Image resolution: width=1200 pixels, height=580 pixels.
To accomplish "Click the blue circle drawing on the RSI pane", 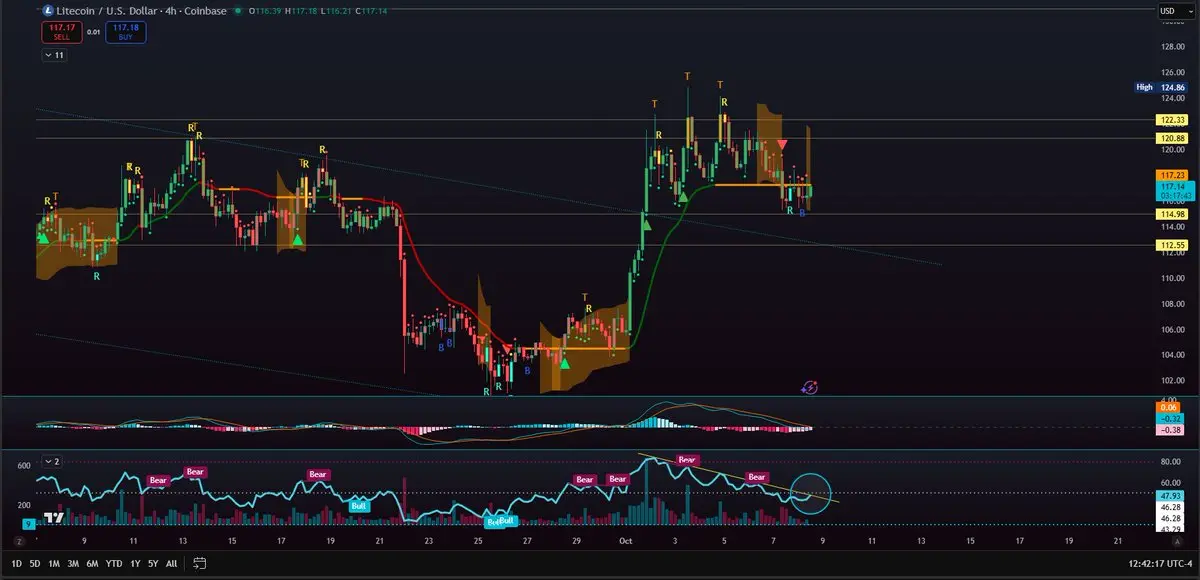I will point(811,493).
